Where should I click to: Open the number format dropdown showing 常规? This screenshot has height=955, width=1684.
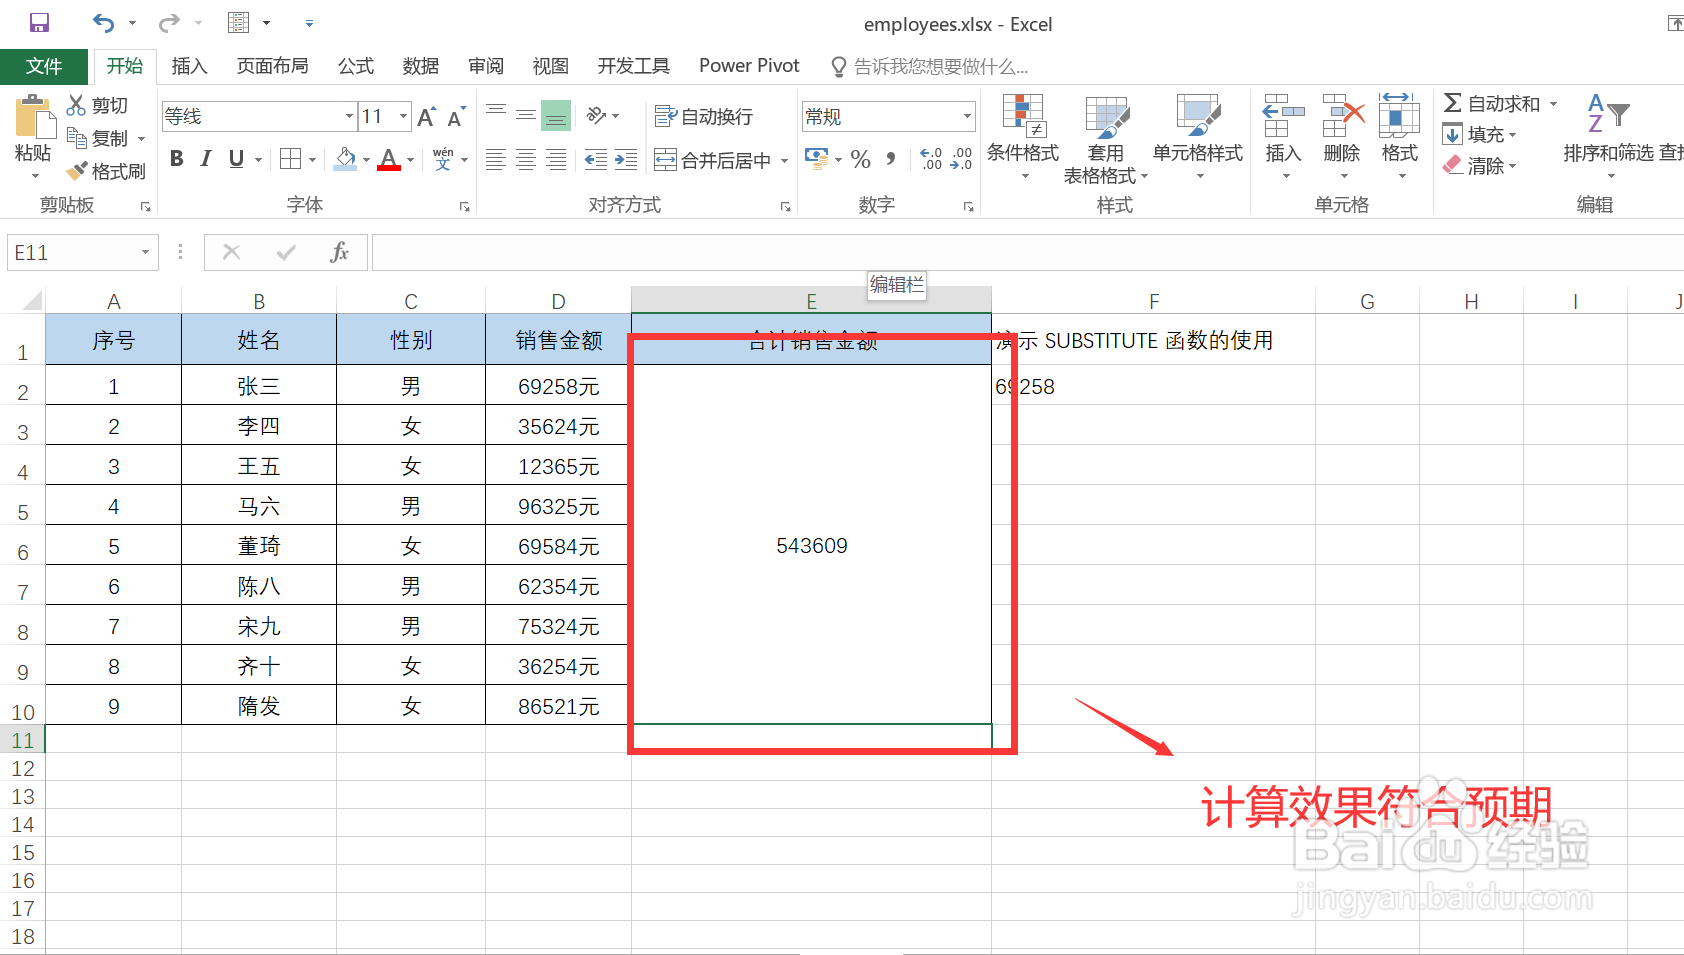966,115
